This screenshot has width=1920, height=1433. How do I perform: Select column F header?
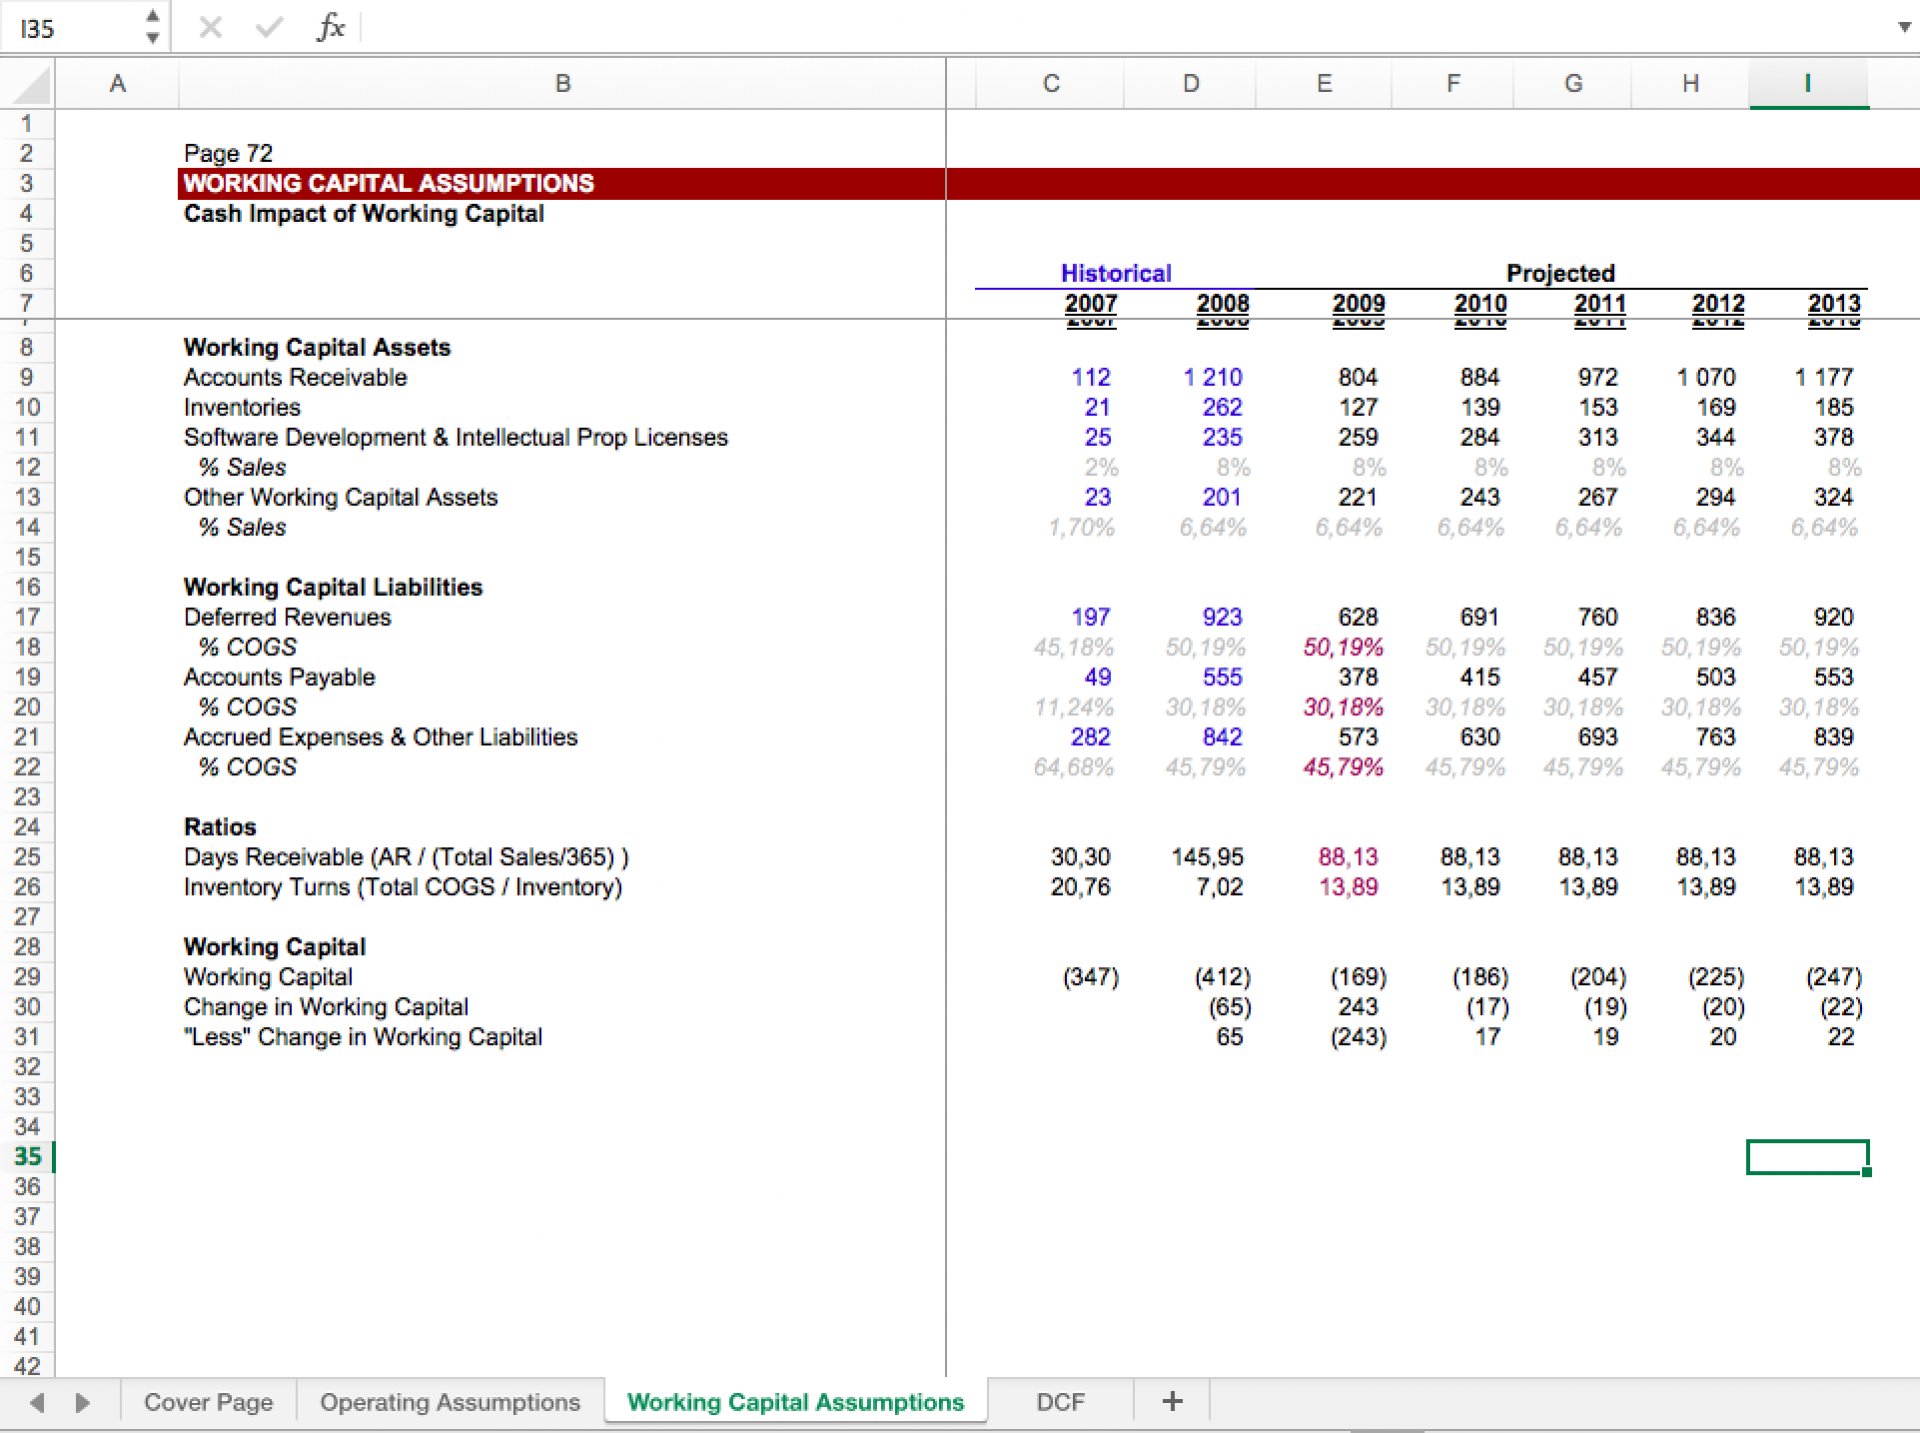1452,84
